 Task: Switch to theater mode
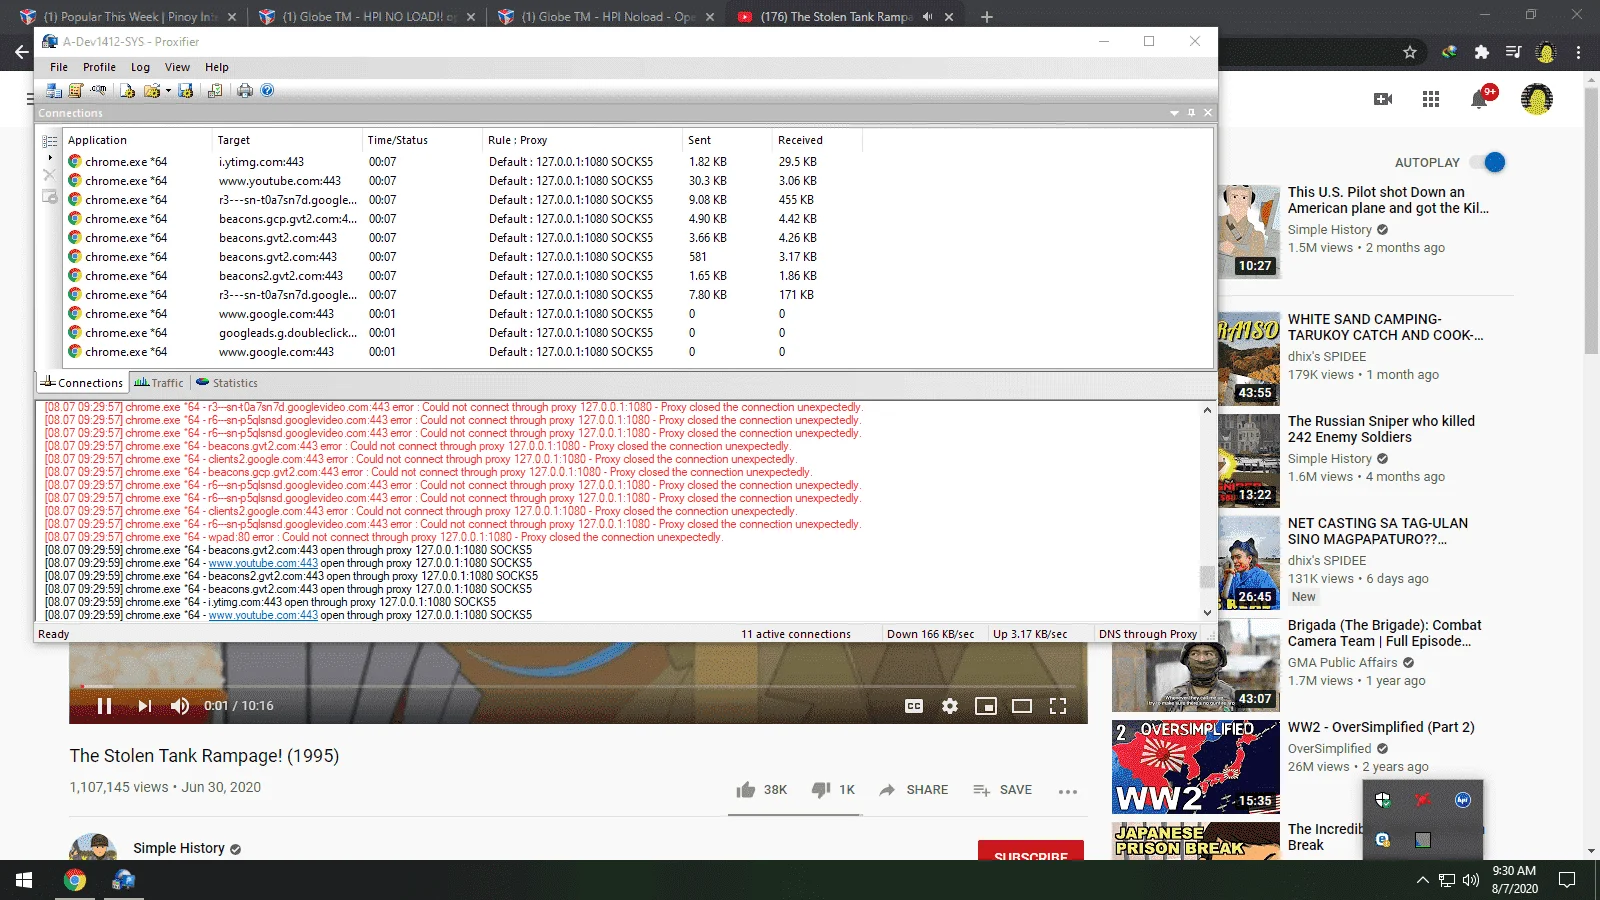coord(1022,706)
